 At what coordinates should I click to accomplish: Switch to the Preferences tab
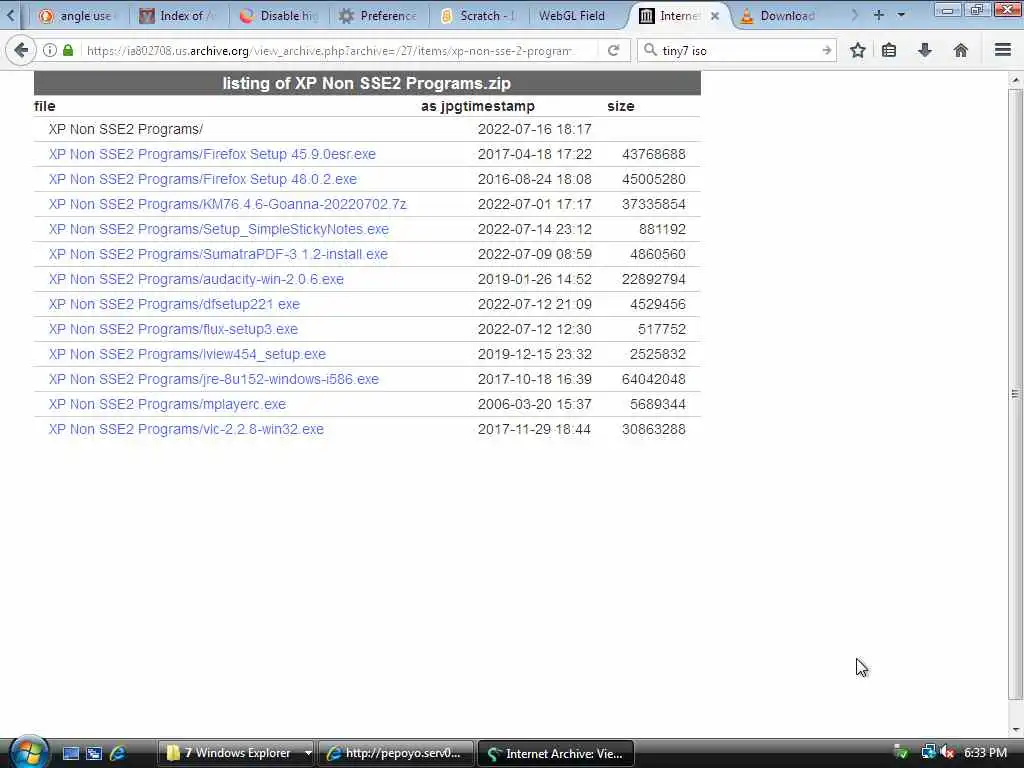379,16
